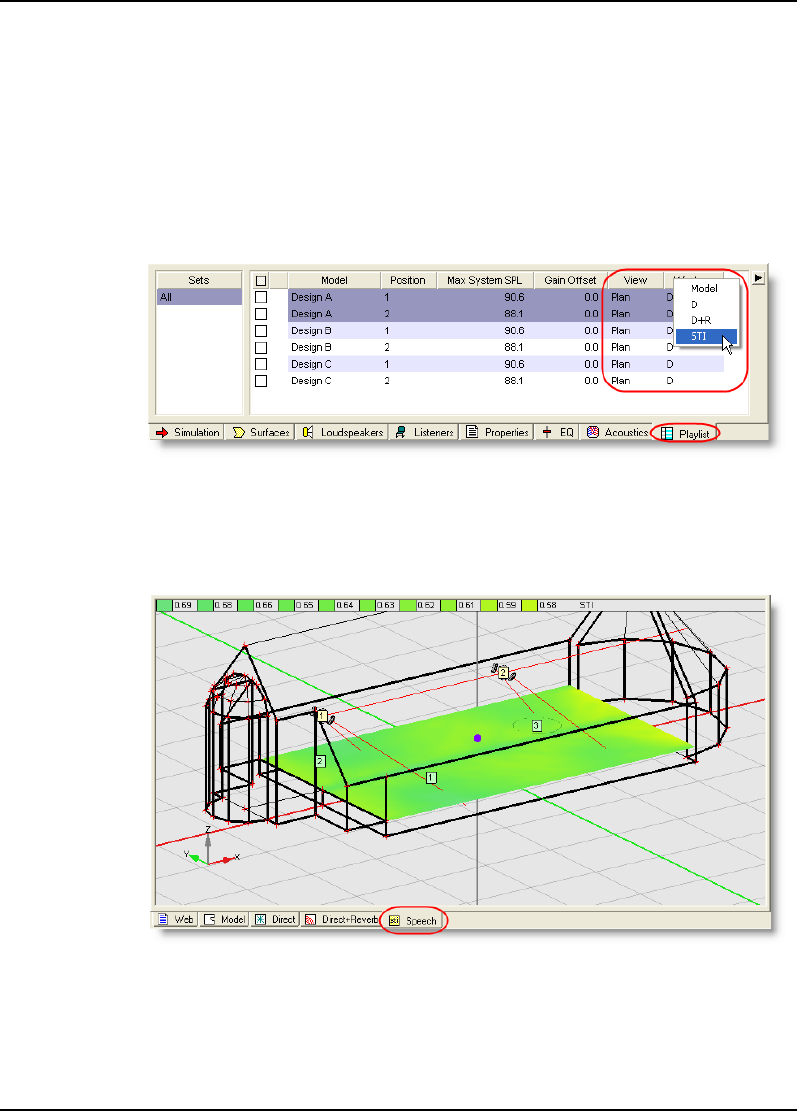This screenshot has height=1111, width=797.
Task: Click the purple dot on the floor map
Action: [x=477, y=738]
